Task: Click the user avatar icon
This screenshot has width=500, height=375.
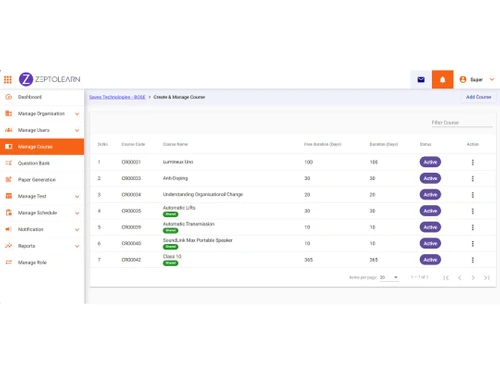Action: [463, 79]
